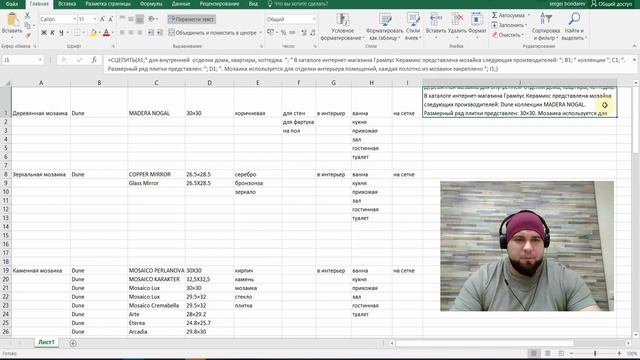The image size is (640, 360).
Task: Increase decimal places icon
Action: coord(304,32)
